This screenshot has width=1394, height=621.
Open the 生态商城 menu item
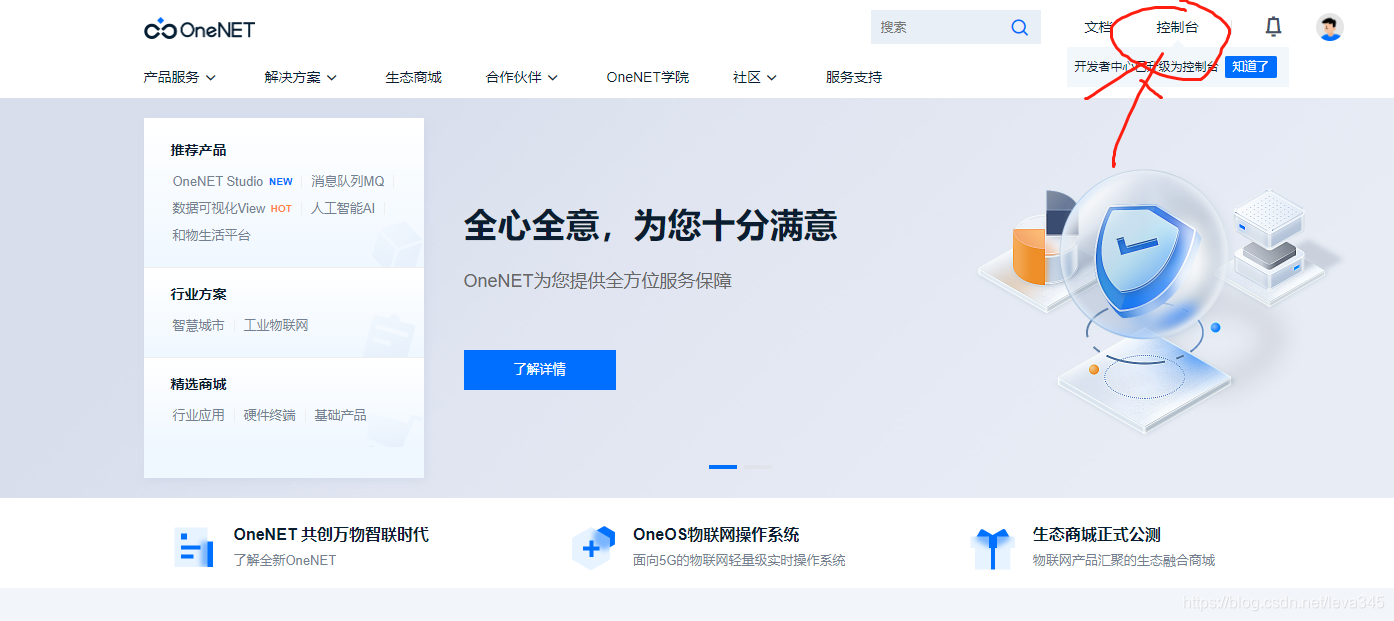(x=413, y=77)
